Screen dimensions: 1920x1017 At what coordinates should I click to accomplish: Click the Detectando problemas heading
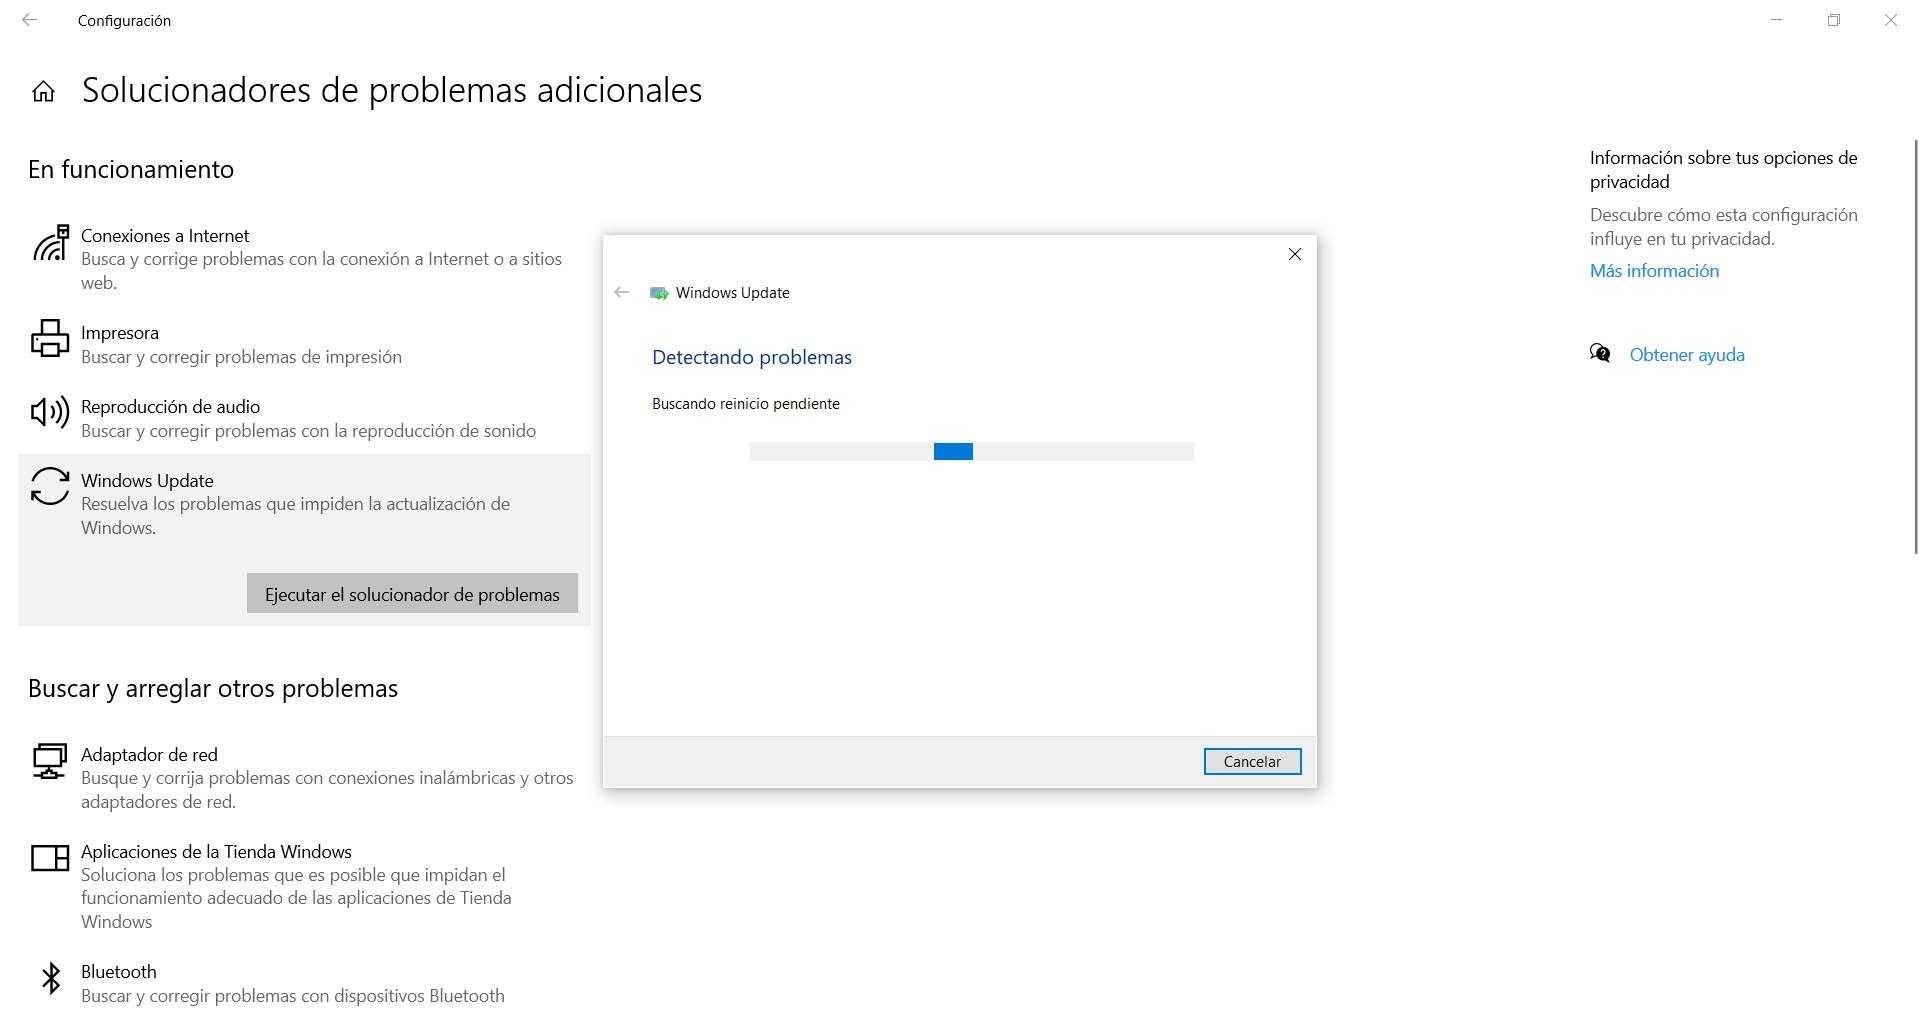point(752,357)
